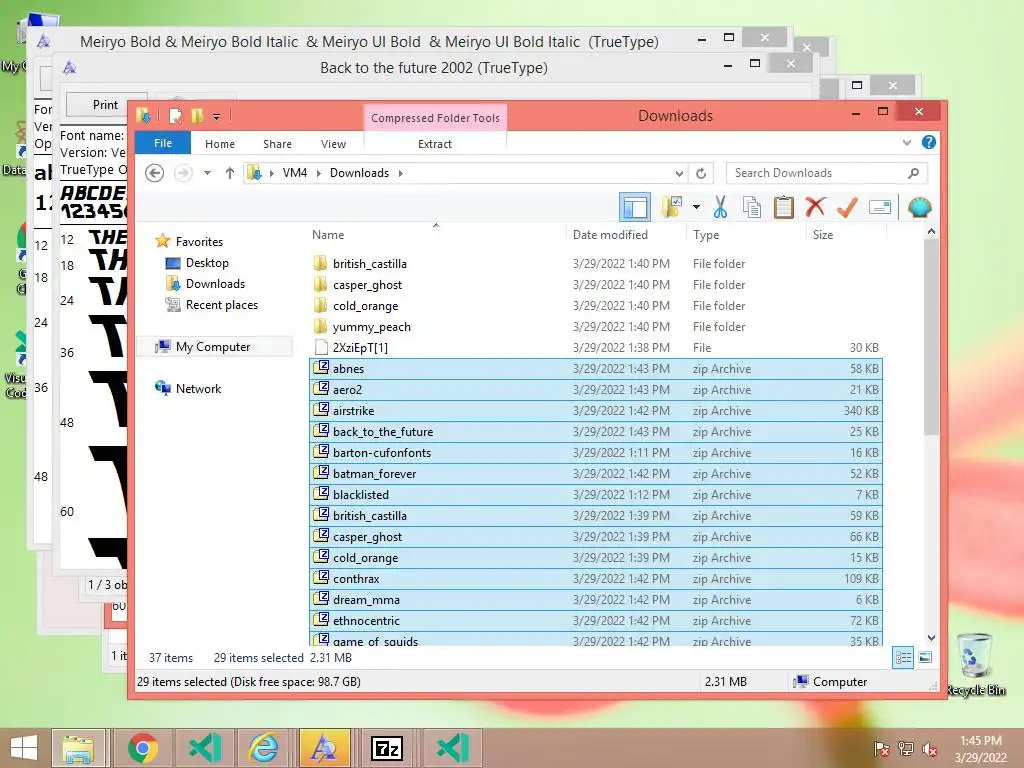Open the Home ribbon tab

219,144
